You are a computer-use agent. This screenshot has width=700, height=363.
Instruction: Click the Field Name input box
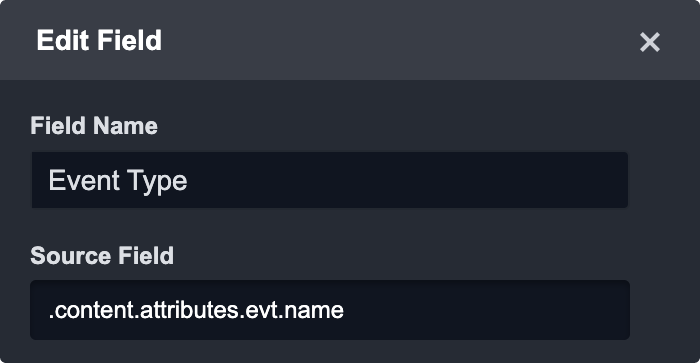(x=330, y=180)
